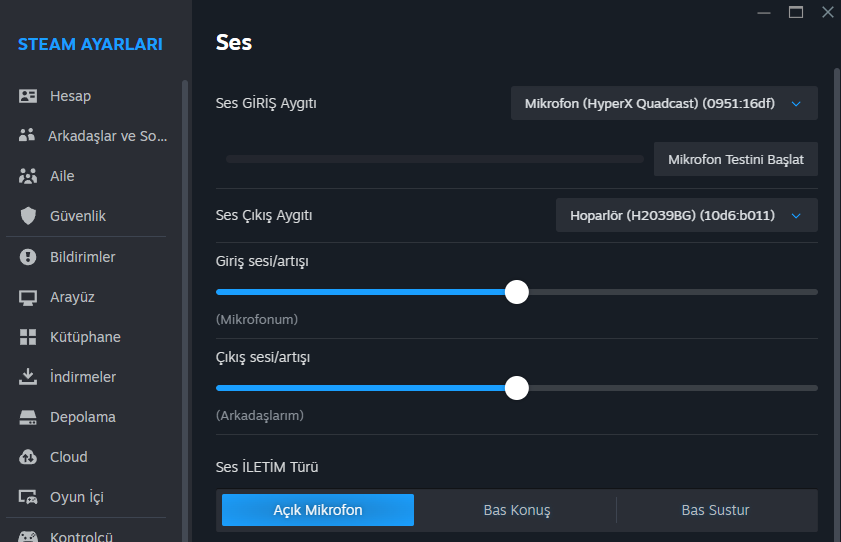Open the Oyun İçi settings page
This screenshot has height=542, width=841.
pos(76,497)
